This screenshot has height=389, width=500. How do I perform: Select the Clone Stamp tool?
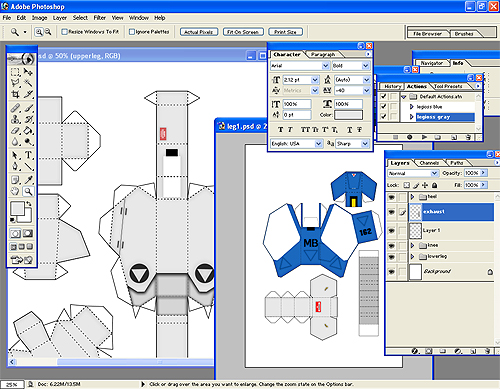pos(15,119)
